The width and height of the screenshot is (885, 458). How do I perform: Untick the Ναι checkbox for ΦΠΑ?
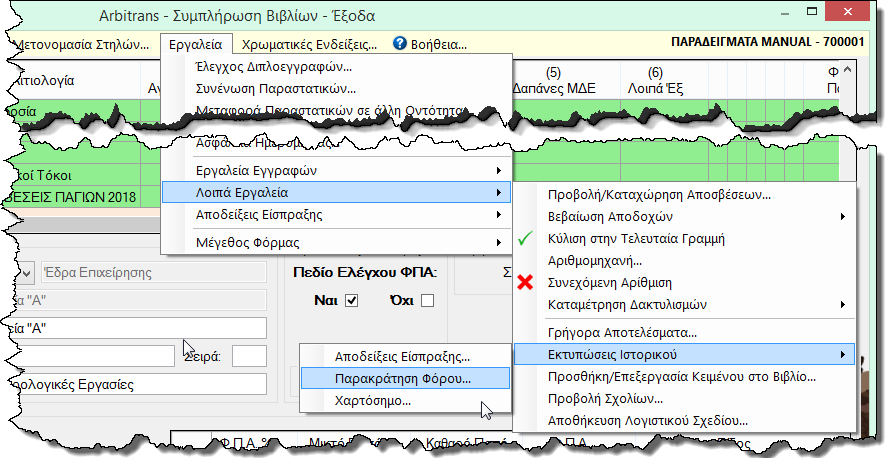(x=352, y=300)
